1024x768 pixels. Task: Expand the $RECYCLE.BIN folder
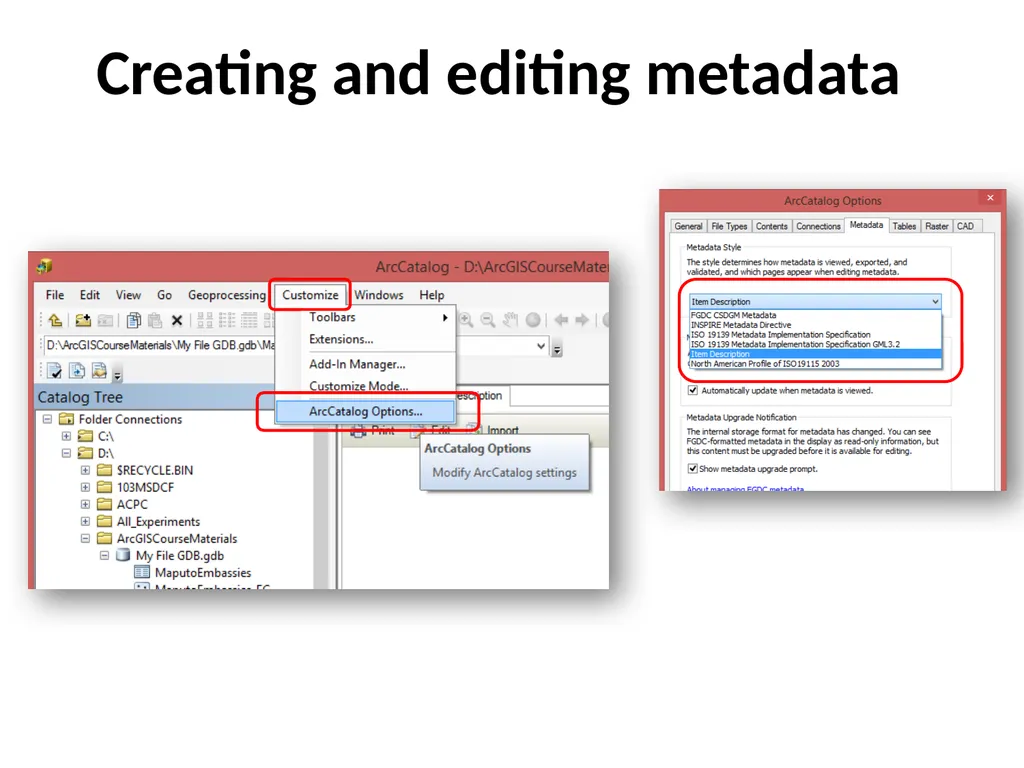86,470
